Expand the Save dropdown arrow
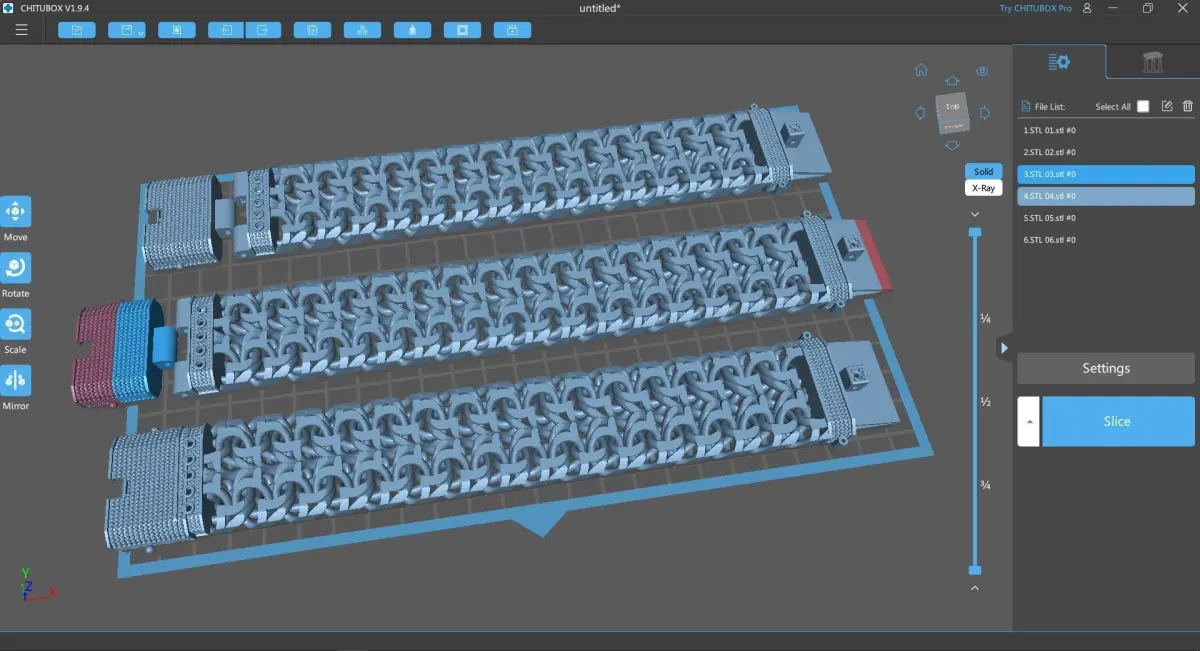The image size is (1200, 651). click(x=141, y=32)
